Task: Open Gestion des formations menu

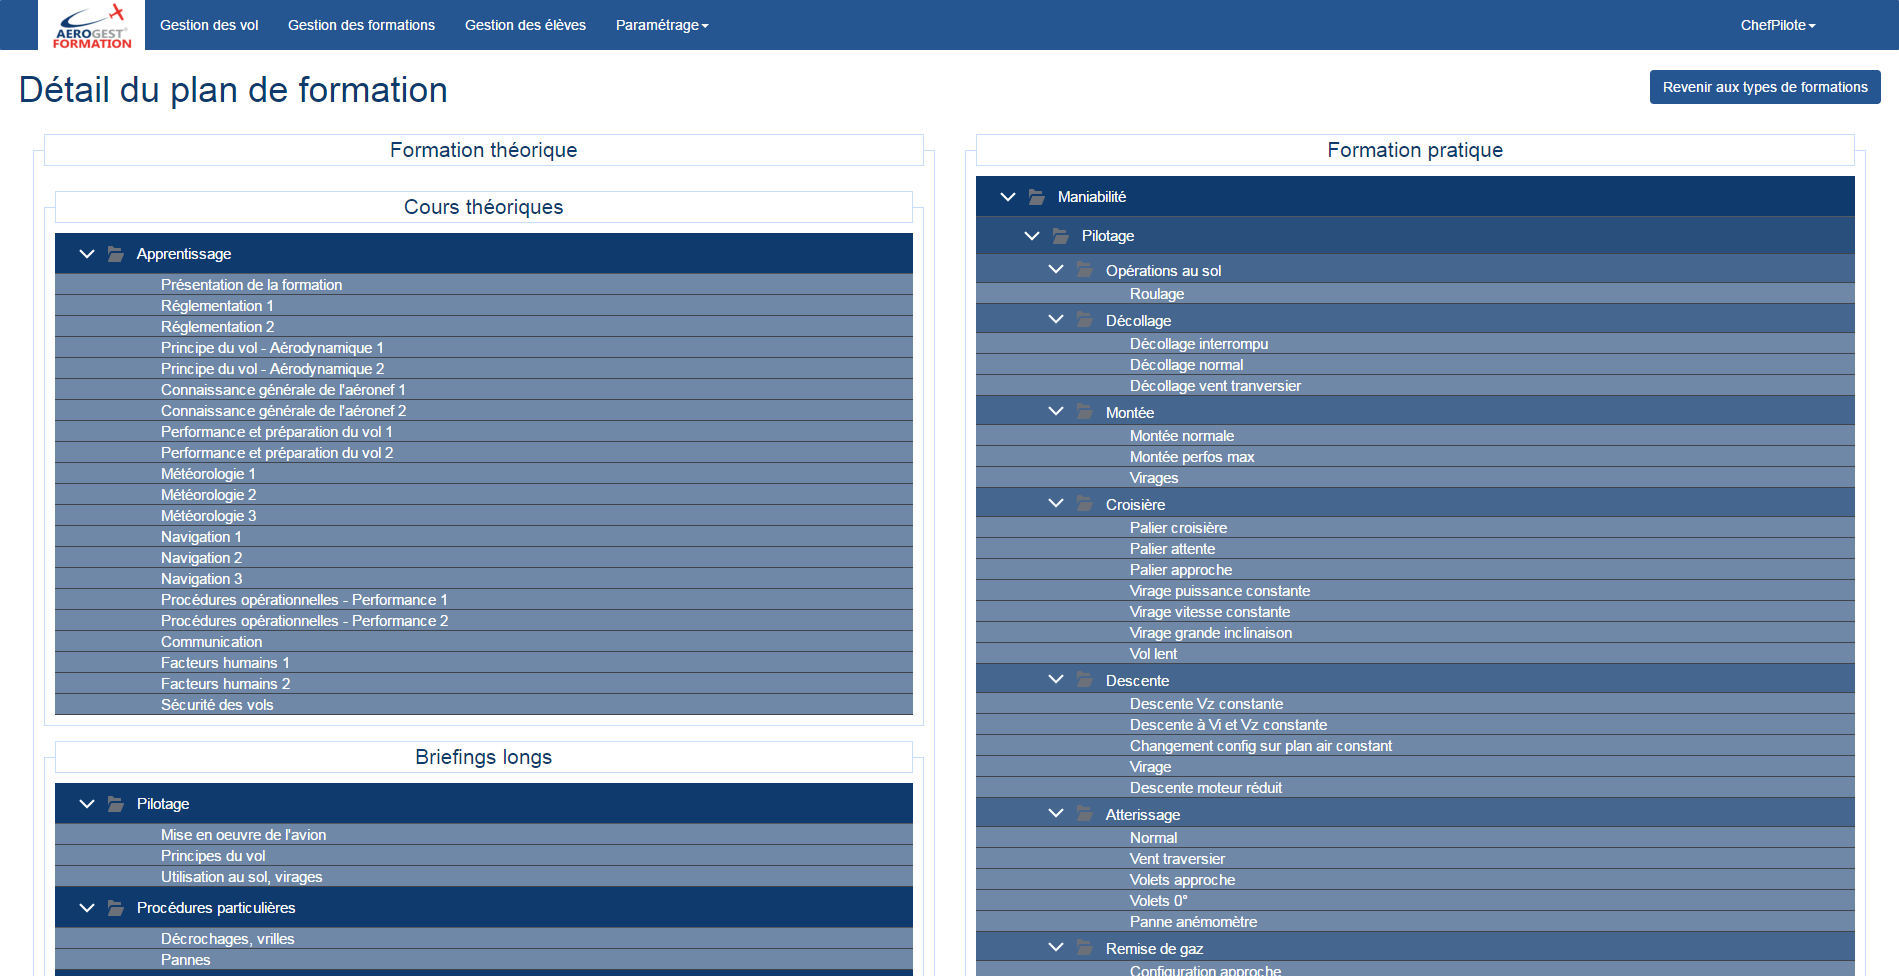Action: 361,25
